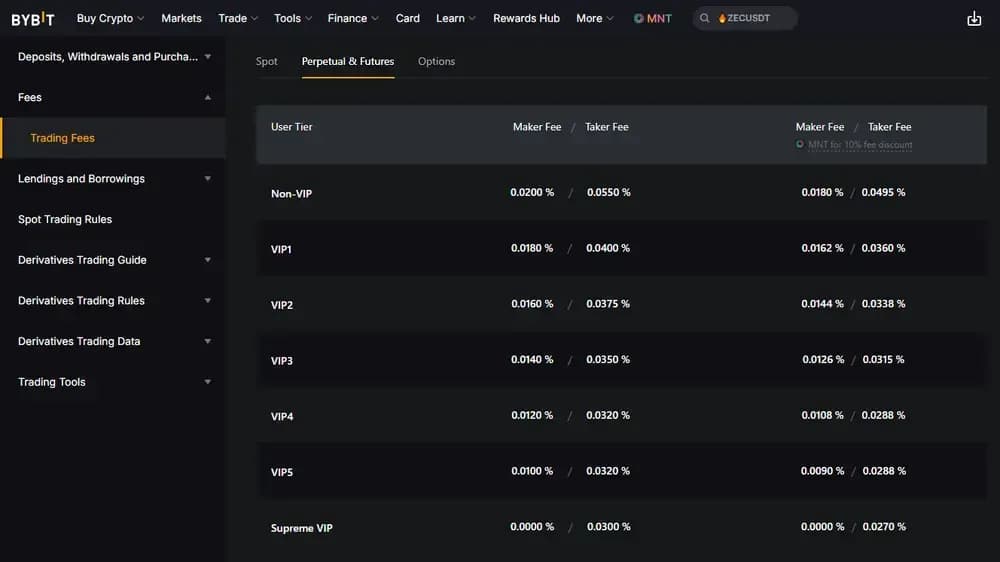Switch to the Spot tab

[267, 61]
